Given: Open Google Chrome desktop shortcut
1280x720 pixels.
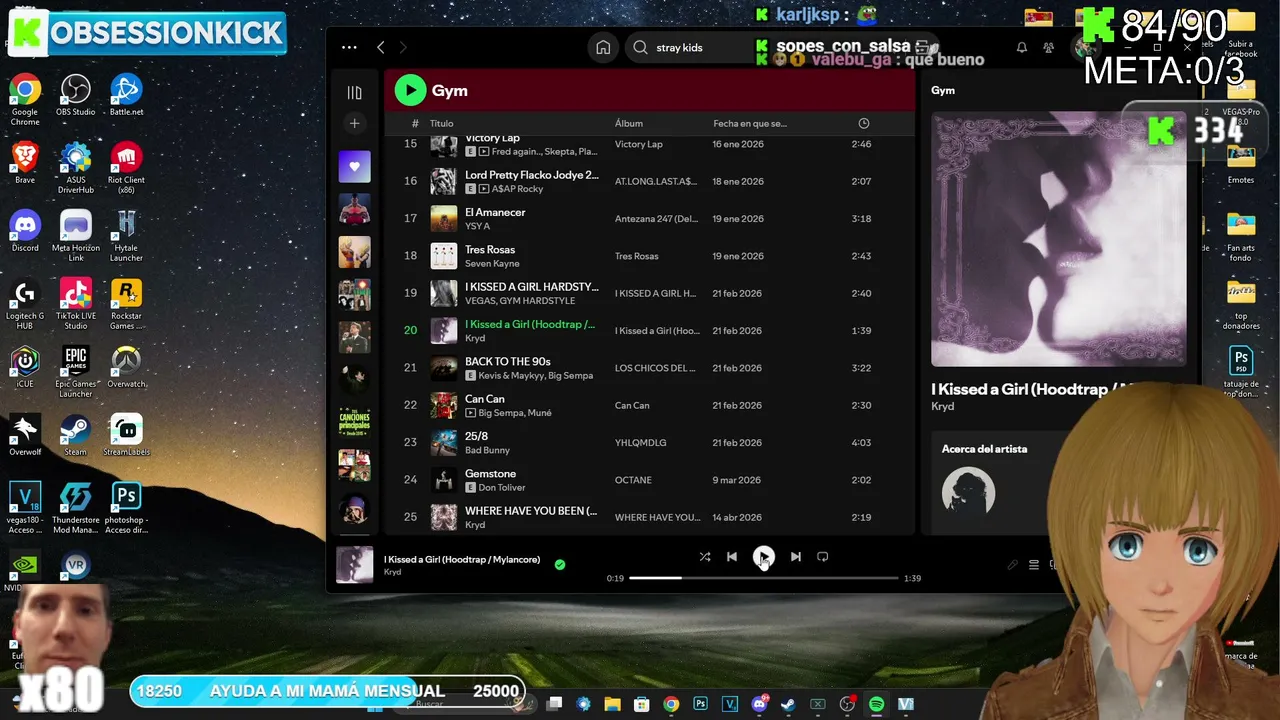Looking at the screenshot, I should point(25,97).
